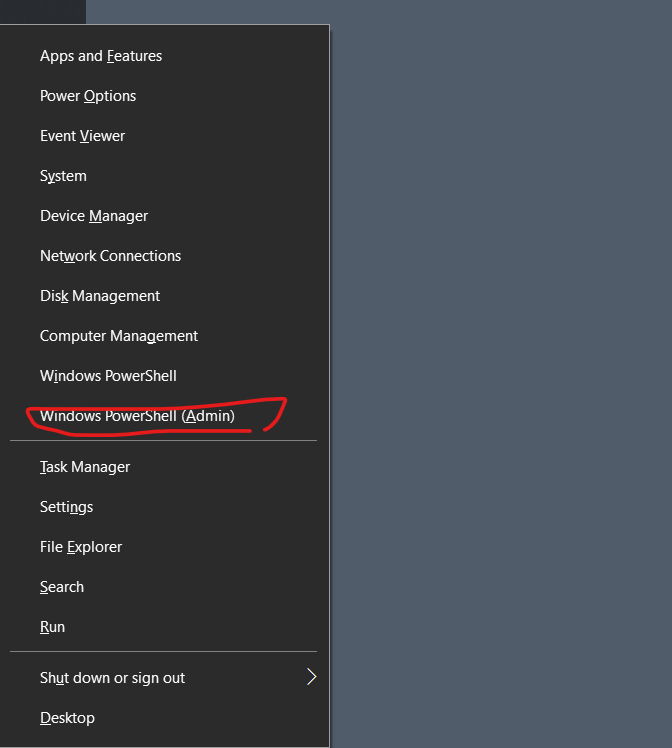Show the Desktop via menu entry
The width and height of the screenshot is (672, 748).
click(67, 718)
